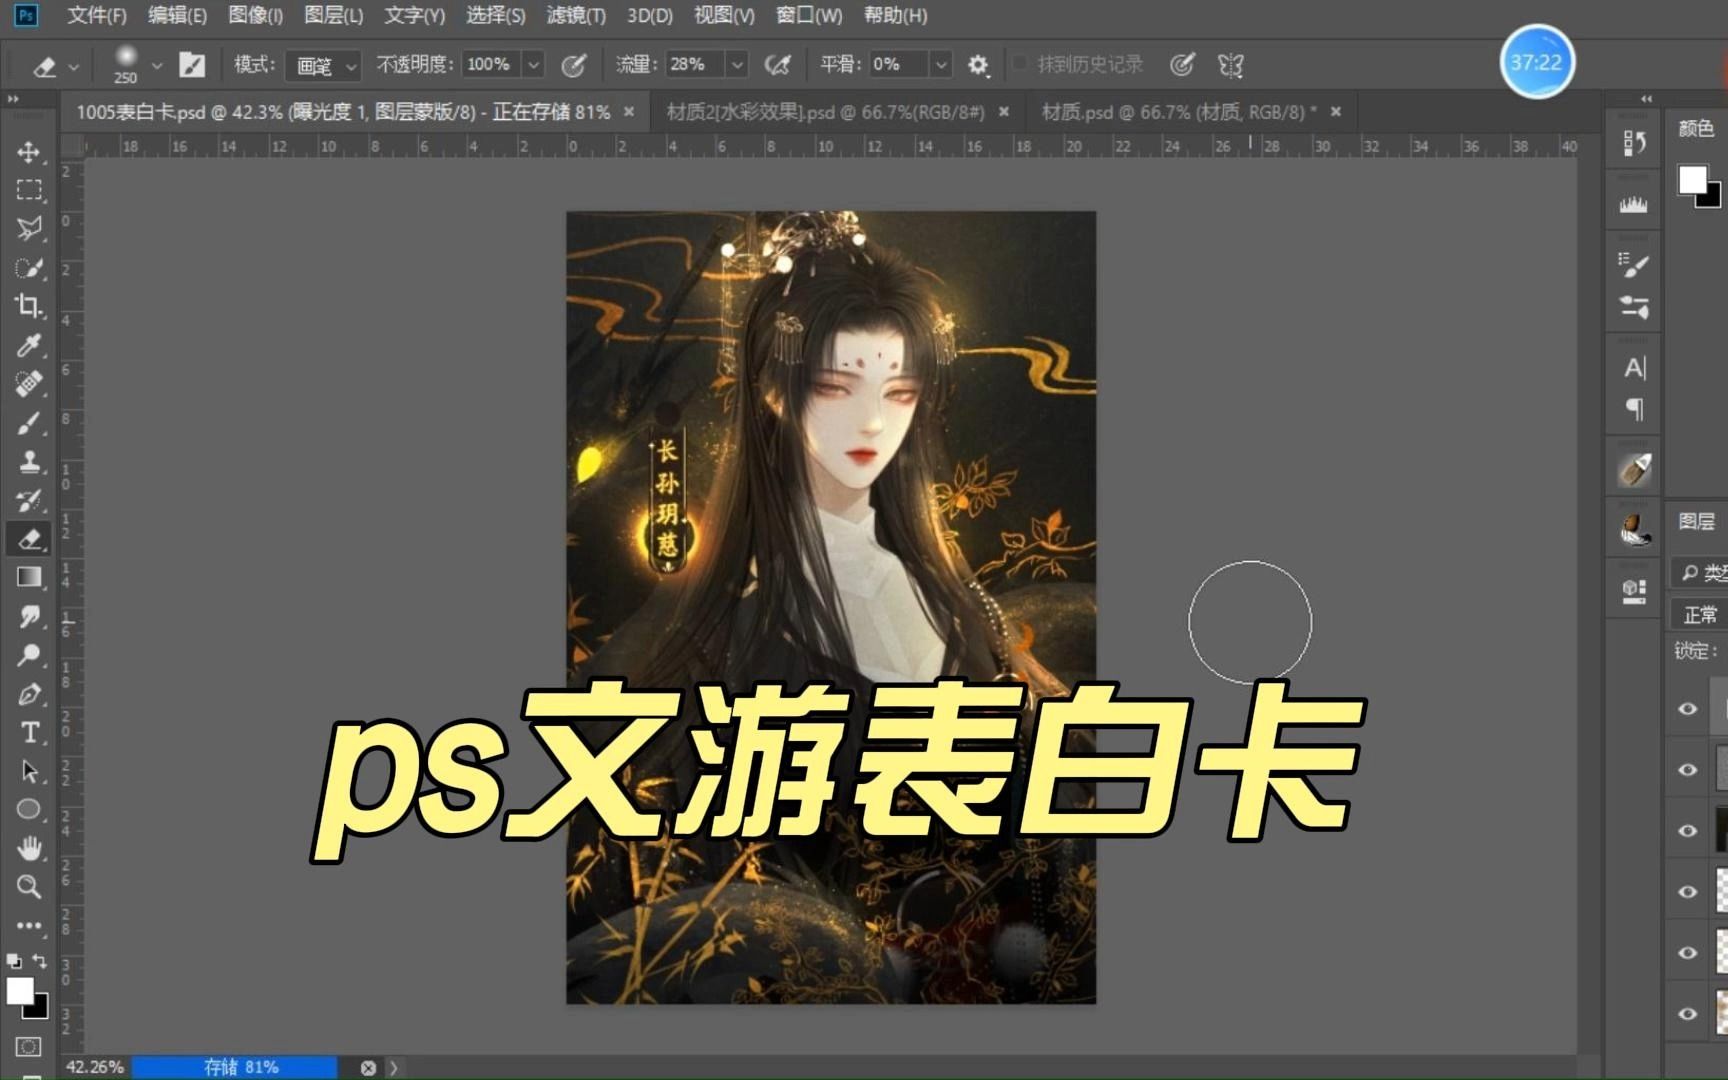The image size is (1728, 1080).
Task: Open the Opacity slider dropdown
Action: [534, 65]
